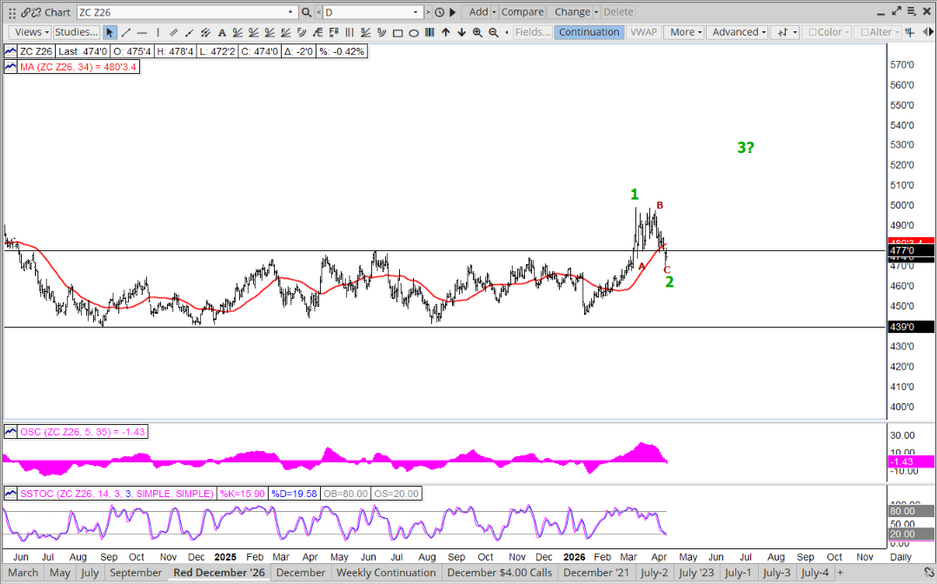
Task: Open the D interval dropdown
Action: click(415, 12)
